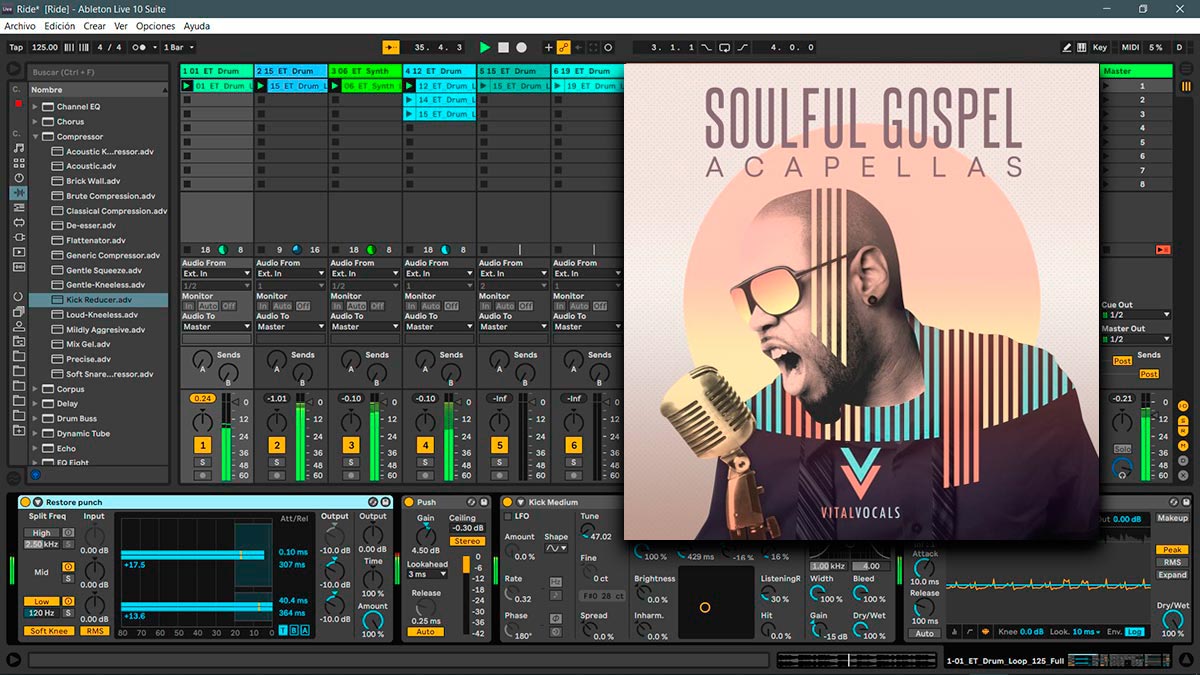The height and width of the screenshot is (675, 1200).
Task: Toggle the Session view selector icon
Action: pyautogui.click(x=1186, y=85)
